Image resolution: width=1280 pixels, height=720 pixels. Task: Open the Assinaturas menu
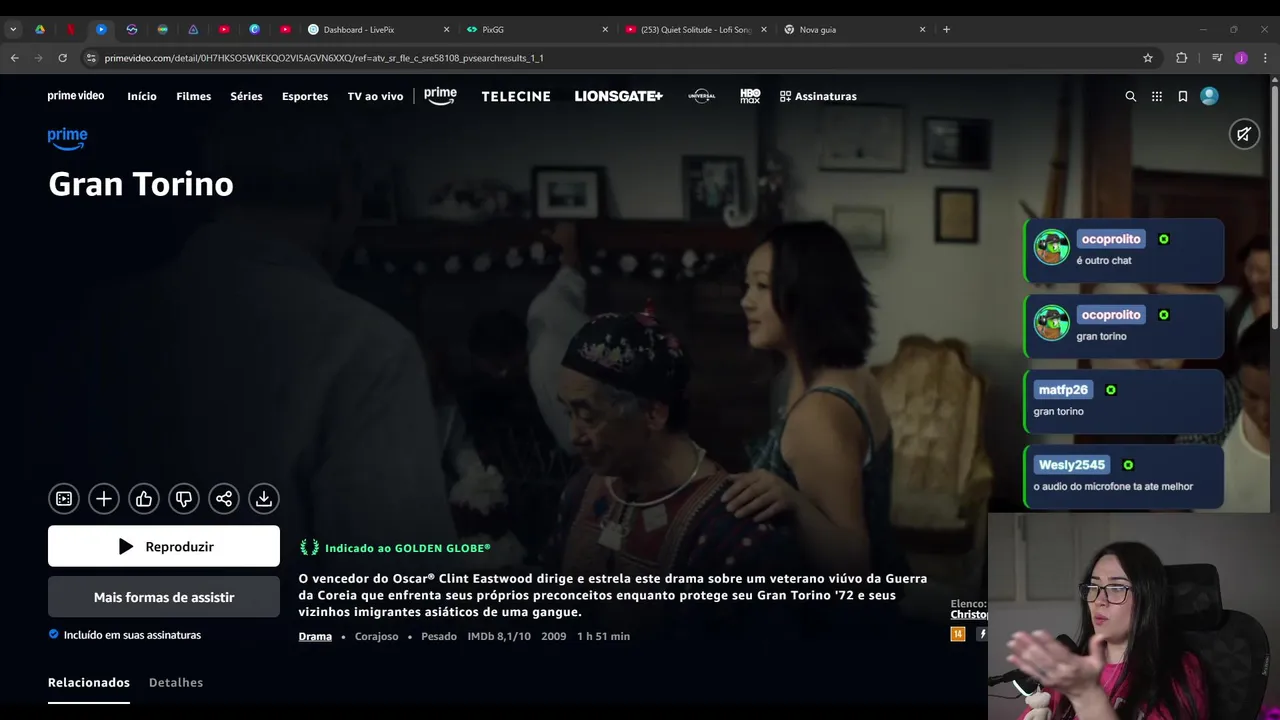coord(818,96)
